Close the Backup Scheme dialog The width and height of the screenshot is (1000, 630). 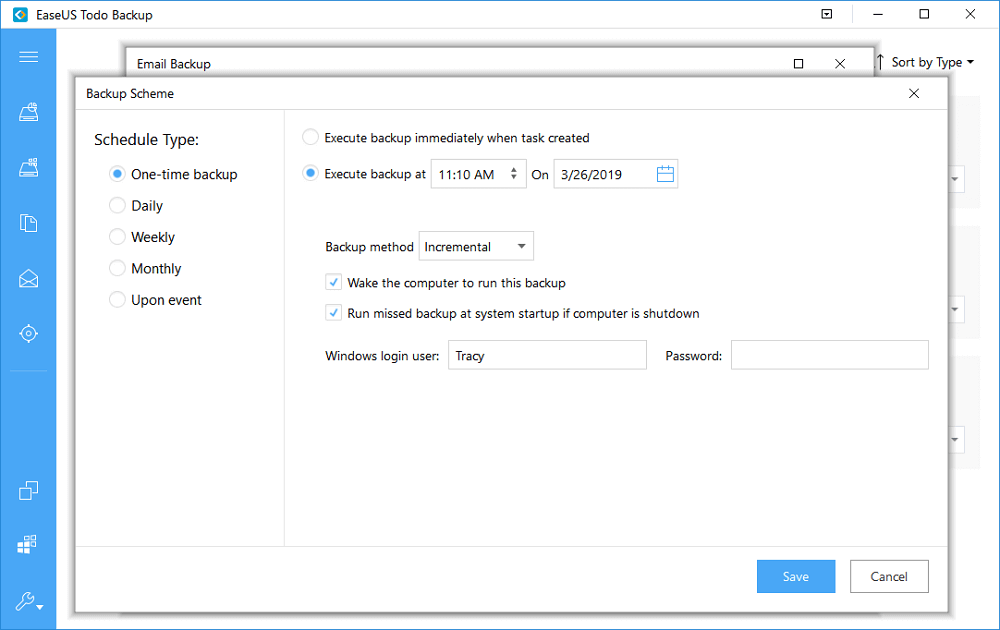click(914, 94)
